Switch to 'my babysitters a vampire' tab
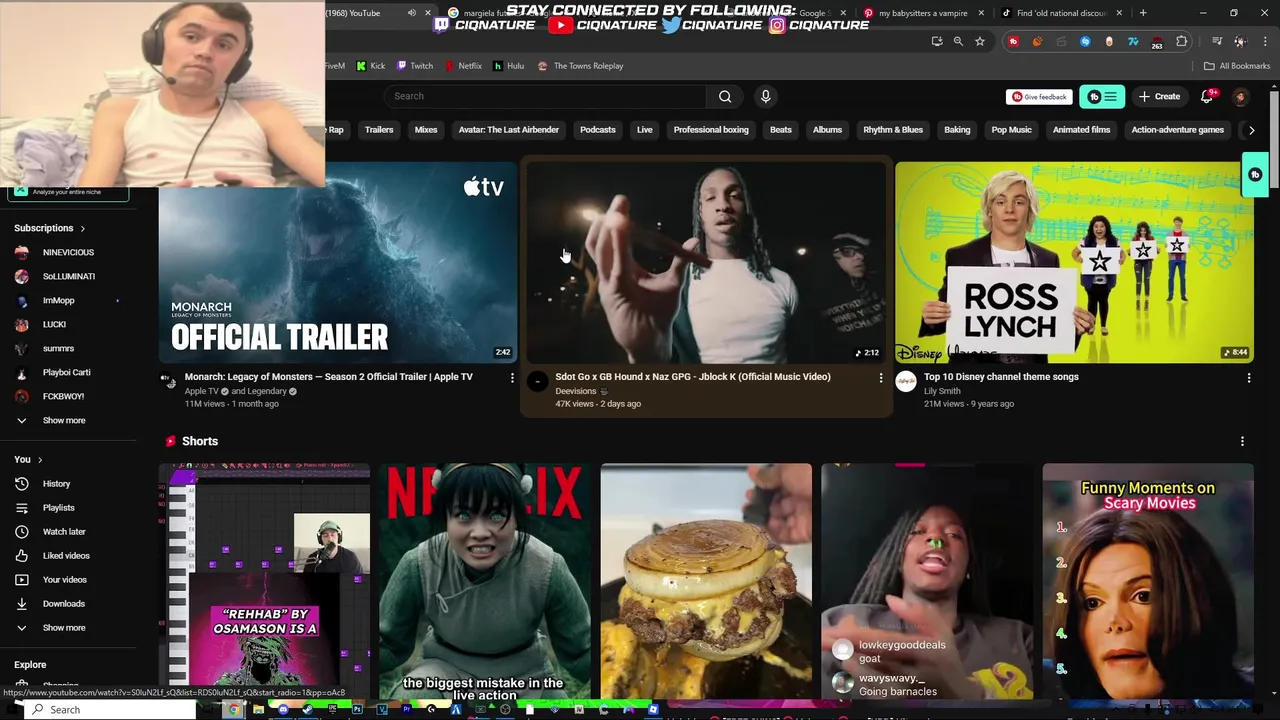Screen dimensions: 1280x720 pos(923,13)
